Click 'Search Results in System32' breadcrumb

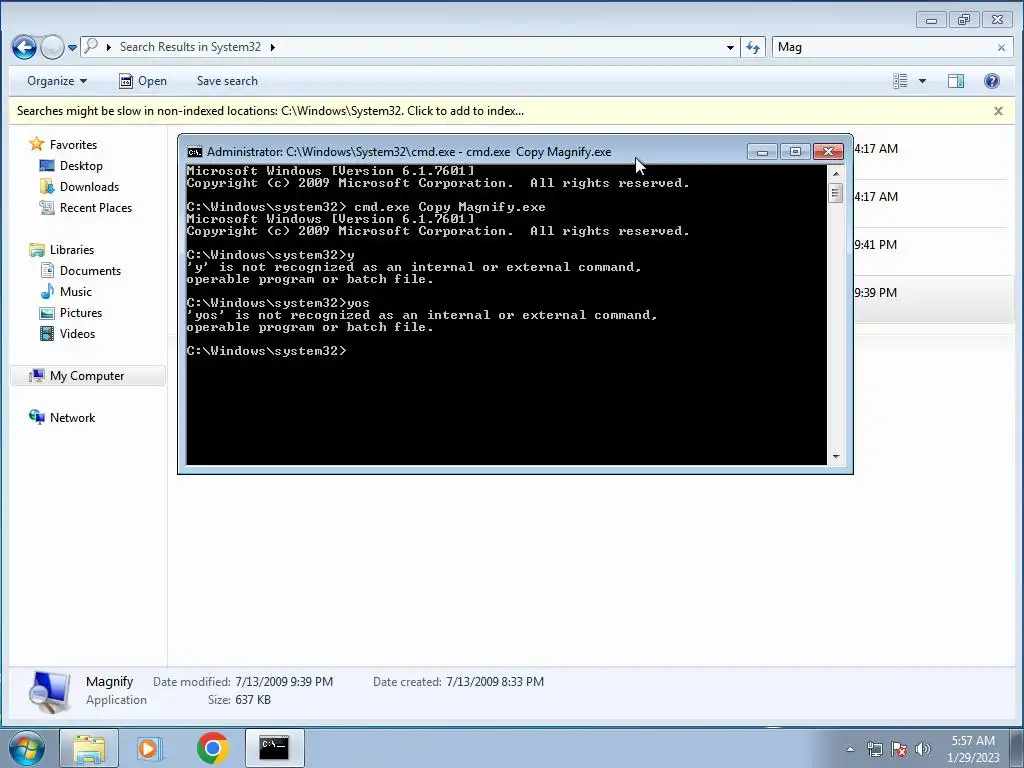point(190,47)
